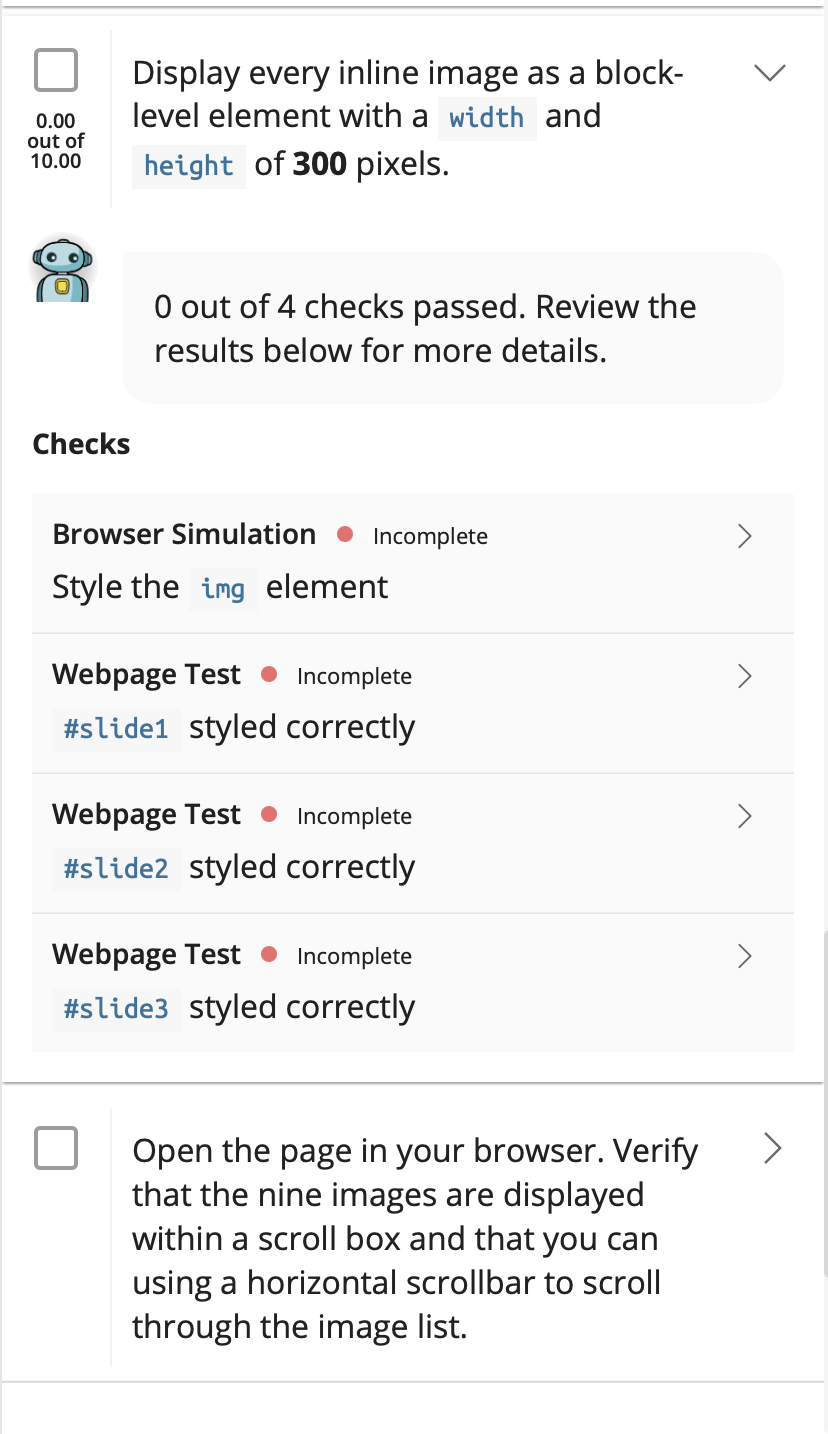The height and width of the screenshot is (1434, 828).
Task: Select the Webpage Test #slide2 row title
Action: point(146,814)
